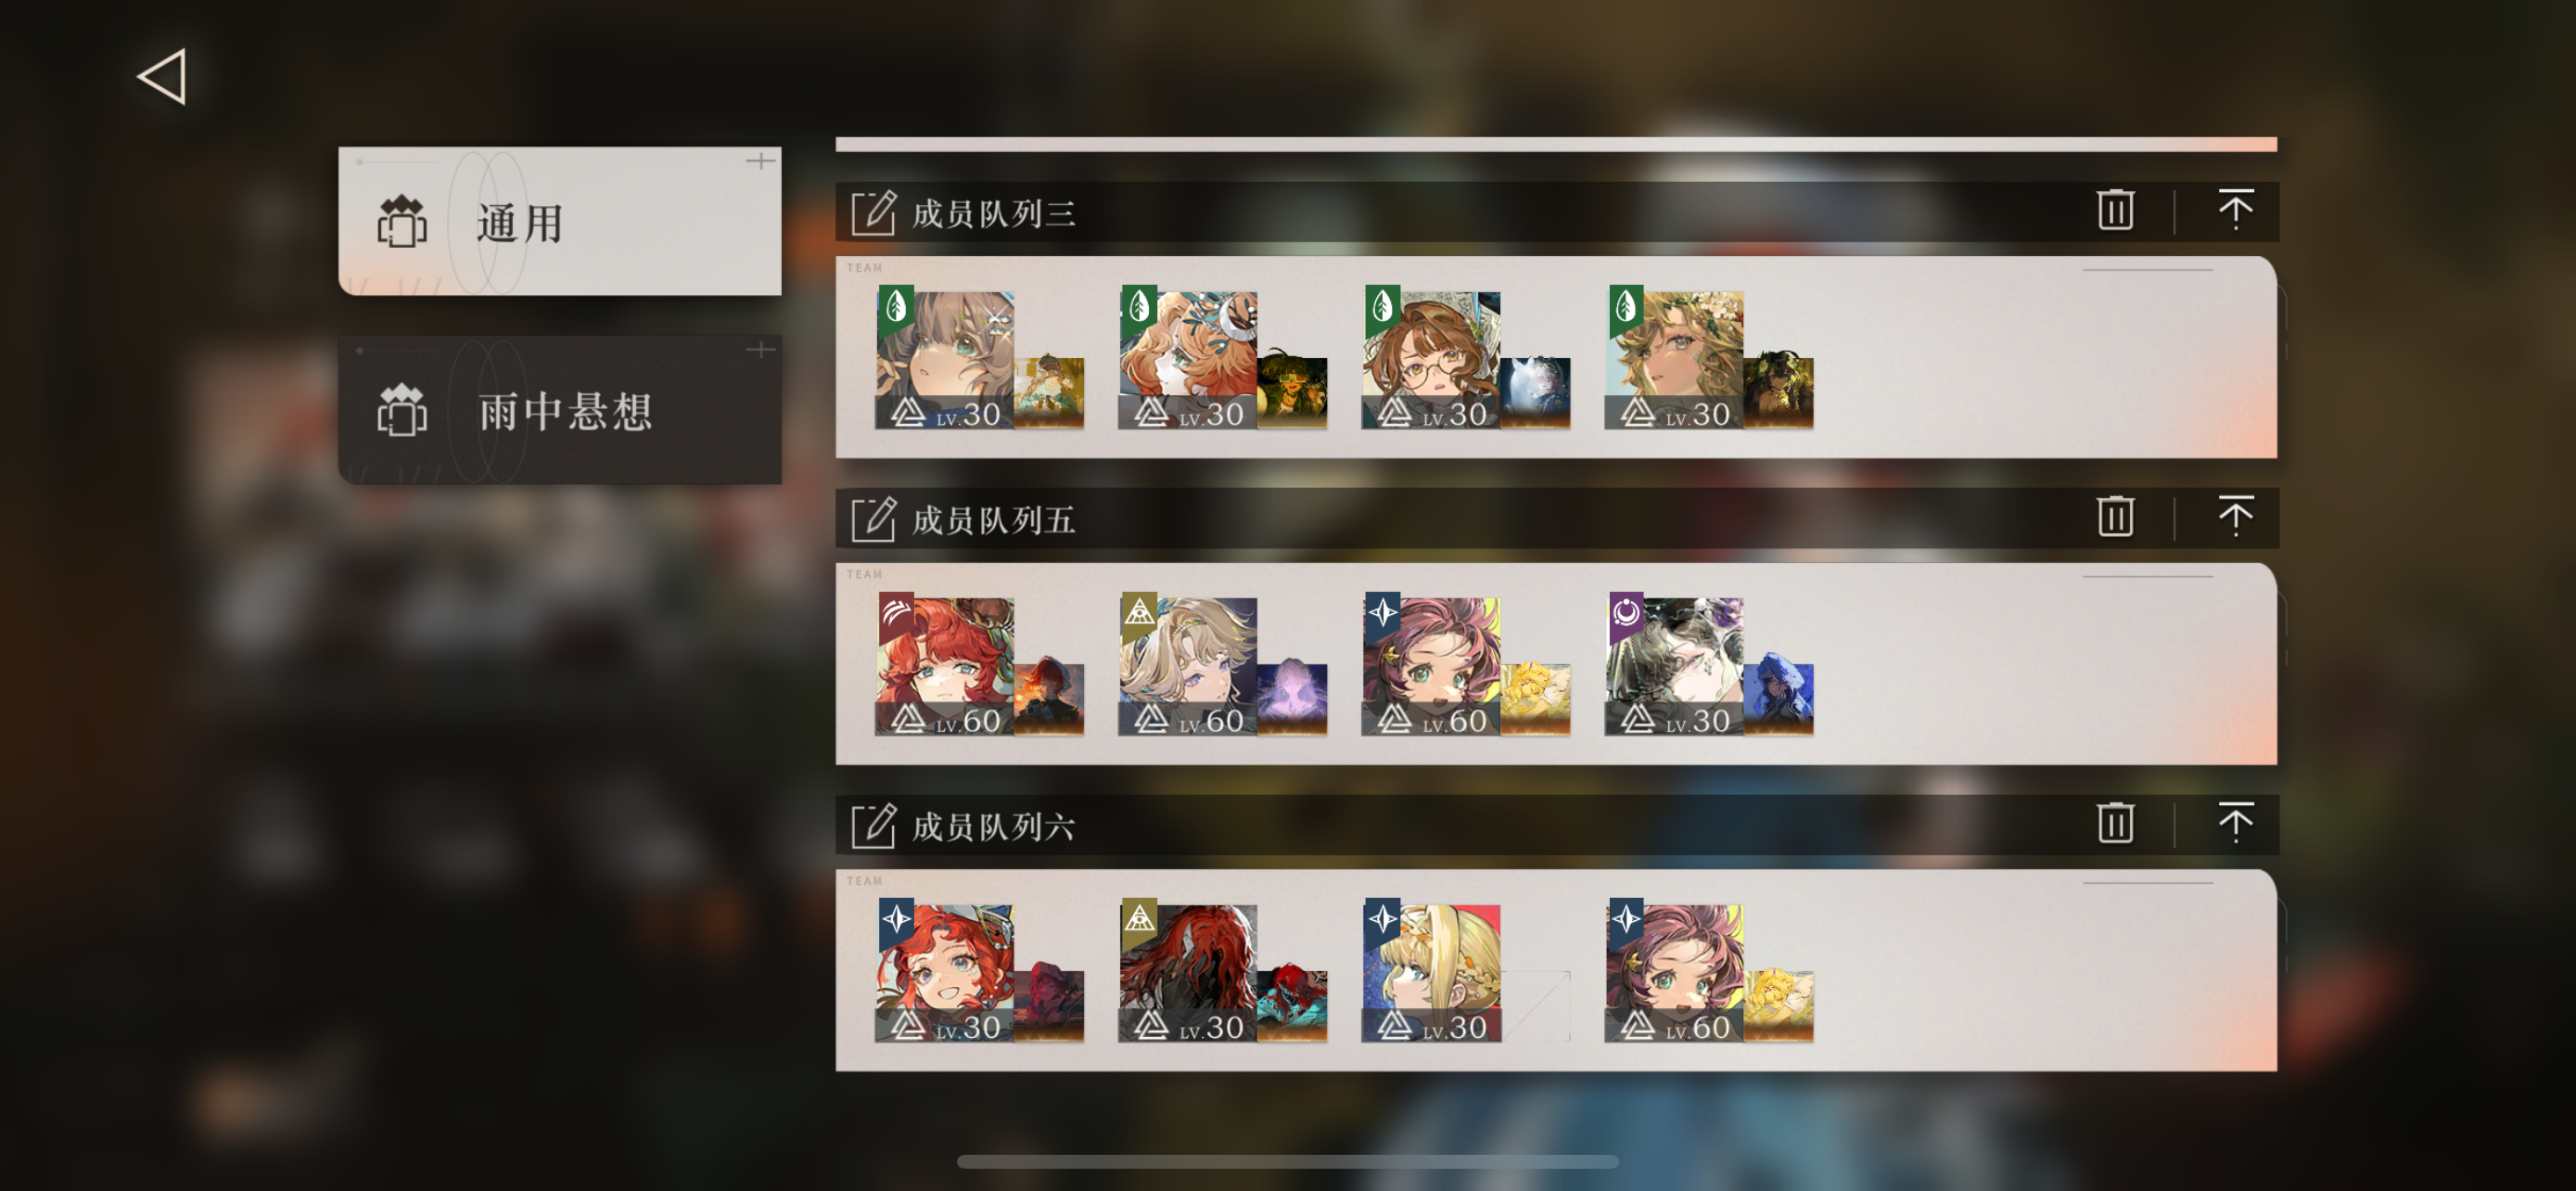Delete team 成员队列五 via trash icon
This screenshot has width=2576, height=1191.
(2115, 517)
